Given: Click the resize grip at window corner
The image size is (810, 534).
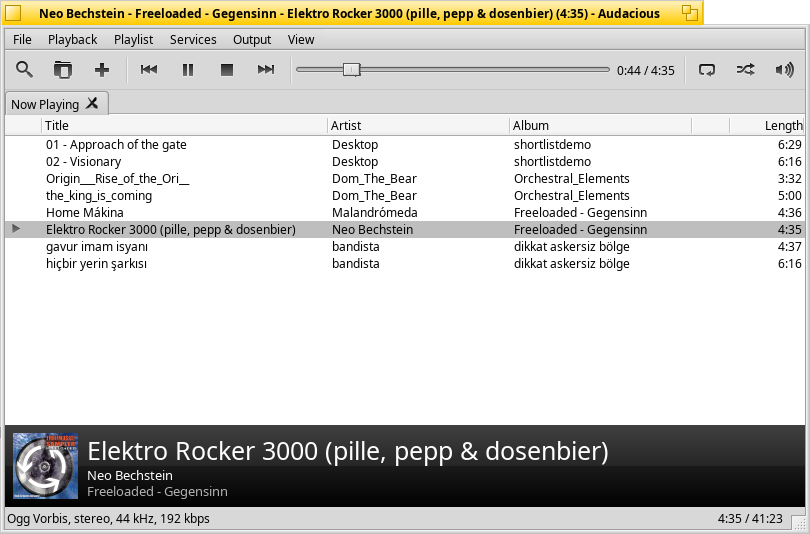Looking at the screenshot, I should pyautogui.click(x=800, y=524).
